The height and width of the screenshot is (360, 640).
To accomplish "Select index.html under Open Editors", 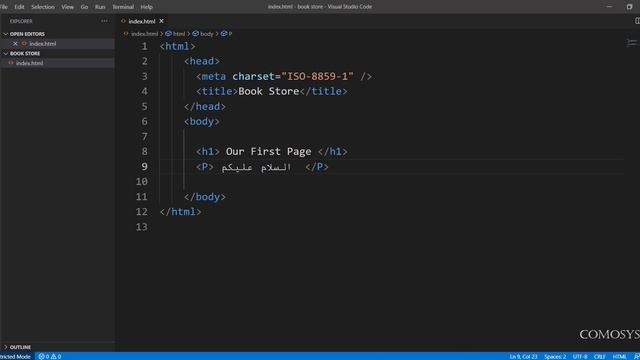I will (x=58, y=44).
